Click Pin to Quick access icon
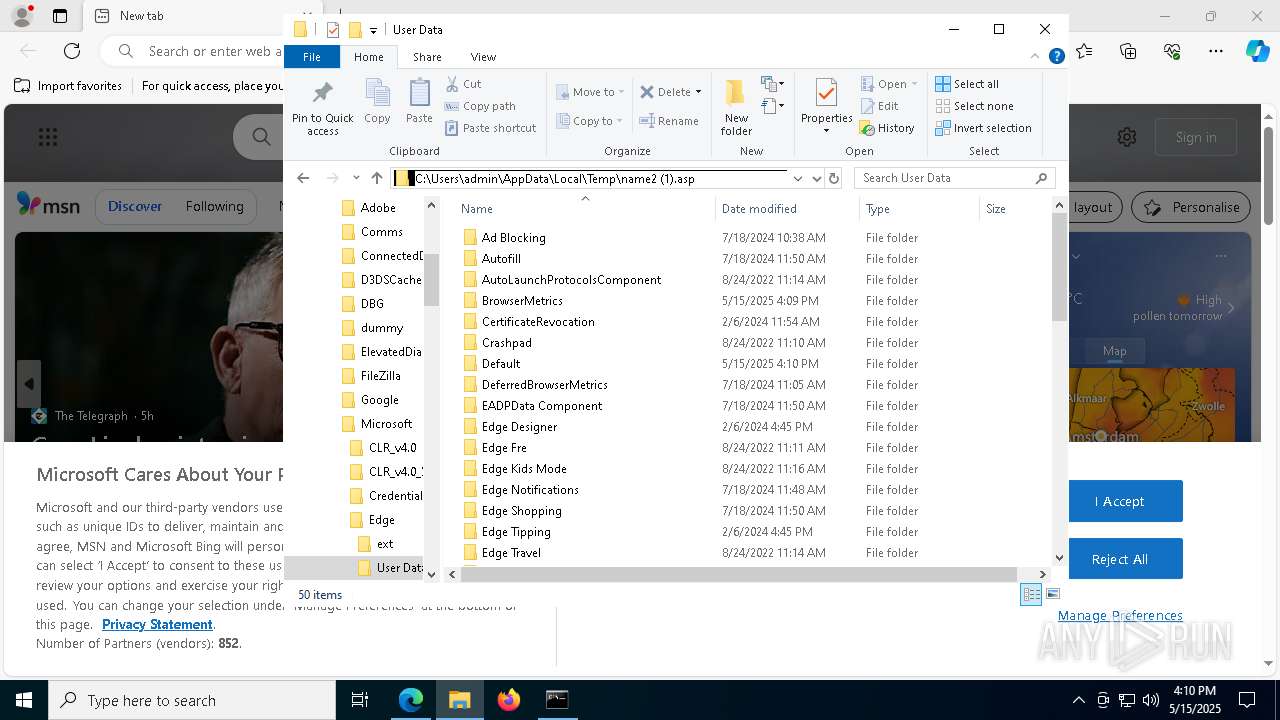1280x720 pixels. pos(322,108)
